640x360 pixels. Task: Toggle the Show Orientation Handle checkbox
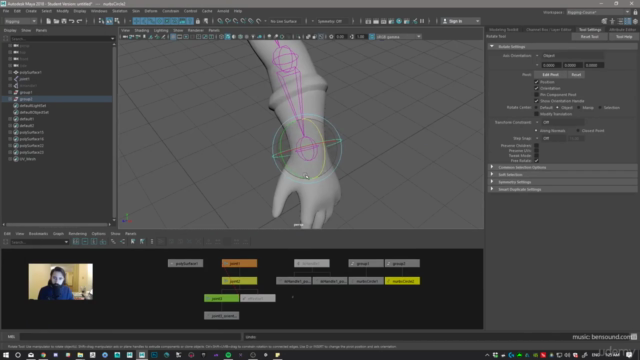pos(536,101)
